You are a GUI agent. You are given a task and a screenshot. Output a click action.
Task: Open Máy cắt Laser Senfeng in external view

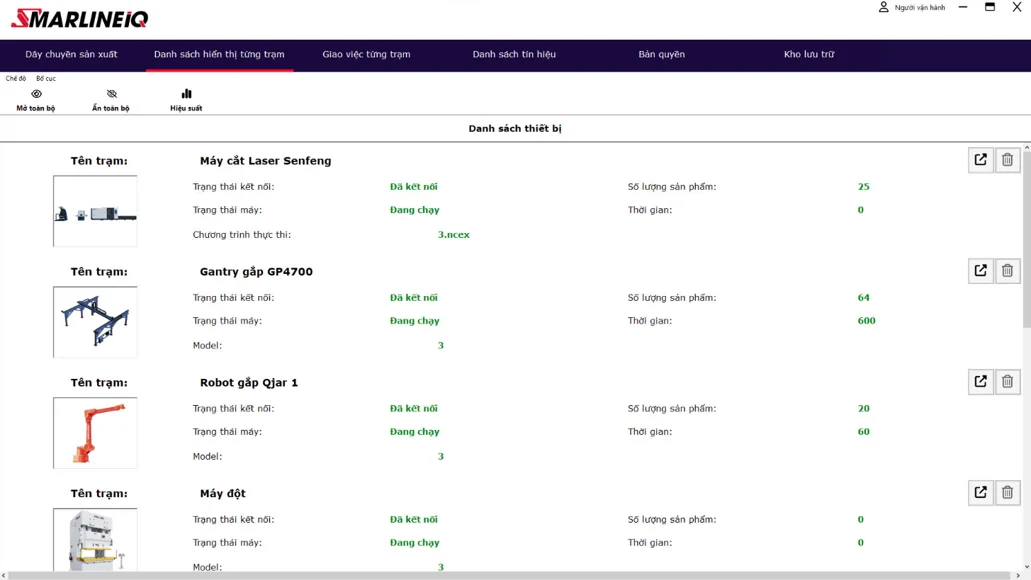pyautogui.click(x=980, y=160)
